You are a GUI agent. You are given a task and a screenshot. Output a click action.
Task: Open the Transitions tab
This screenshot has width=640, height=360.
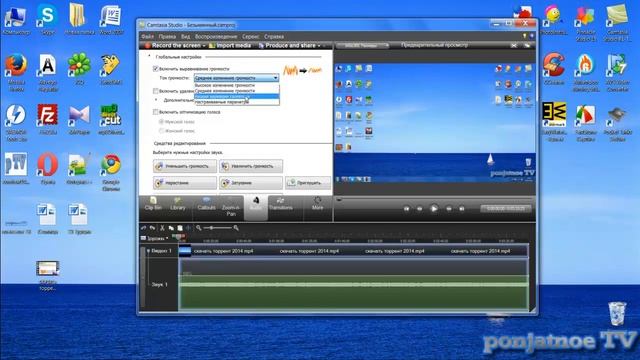[280, 204]
